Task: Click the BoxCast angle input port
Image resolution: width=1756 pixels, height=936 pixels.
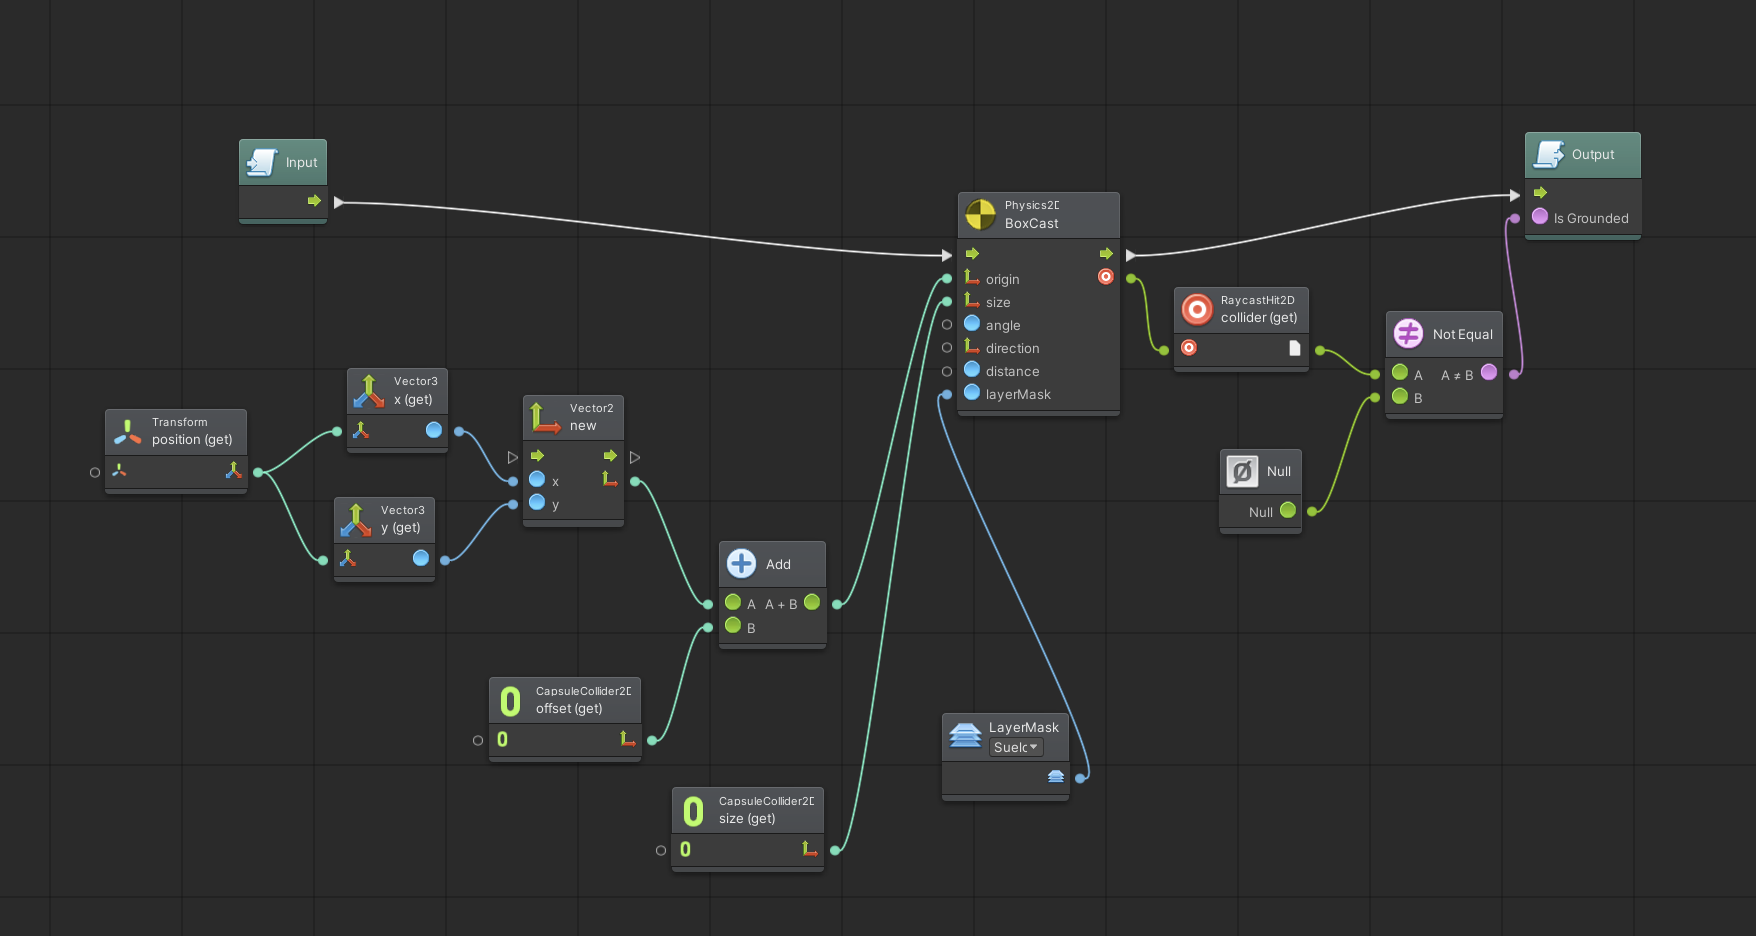Action: pos(947,324)
